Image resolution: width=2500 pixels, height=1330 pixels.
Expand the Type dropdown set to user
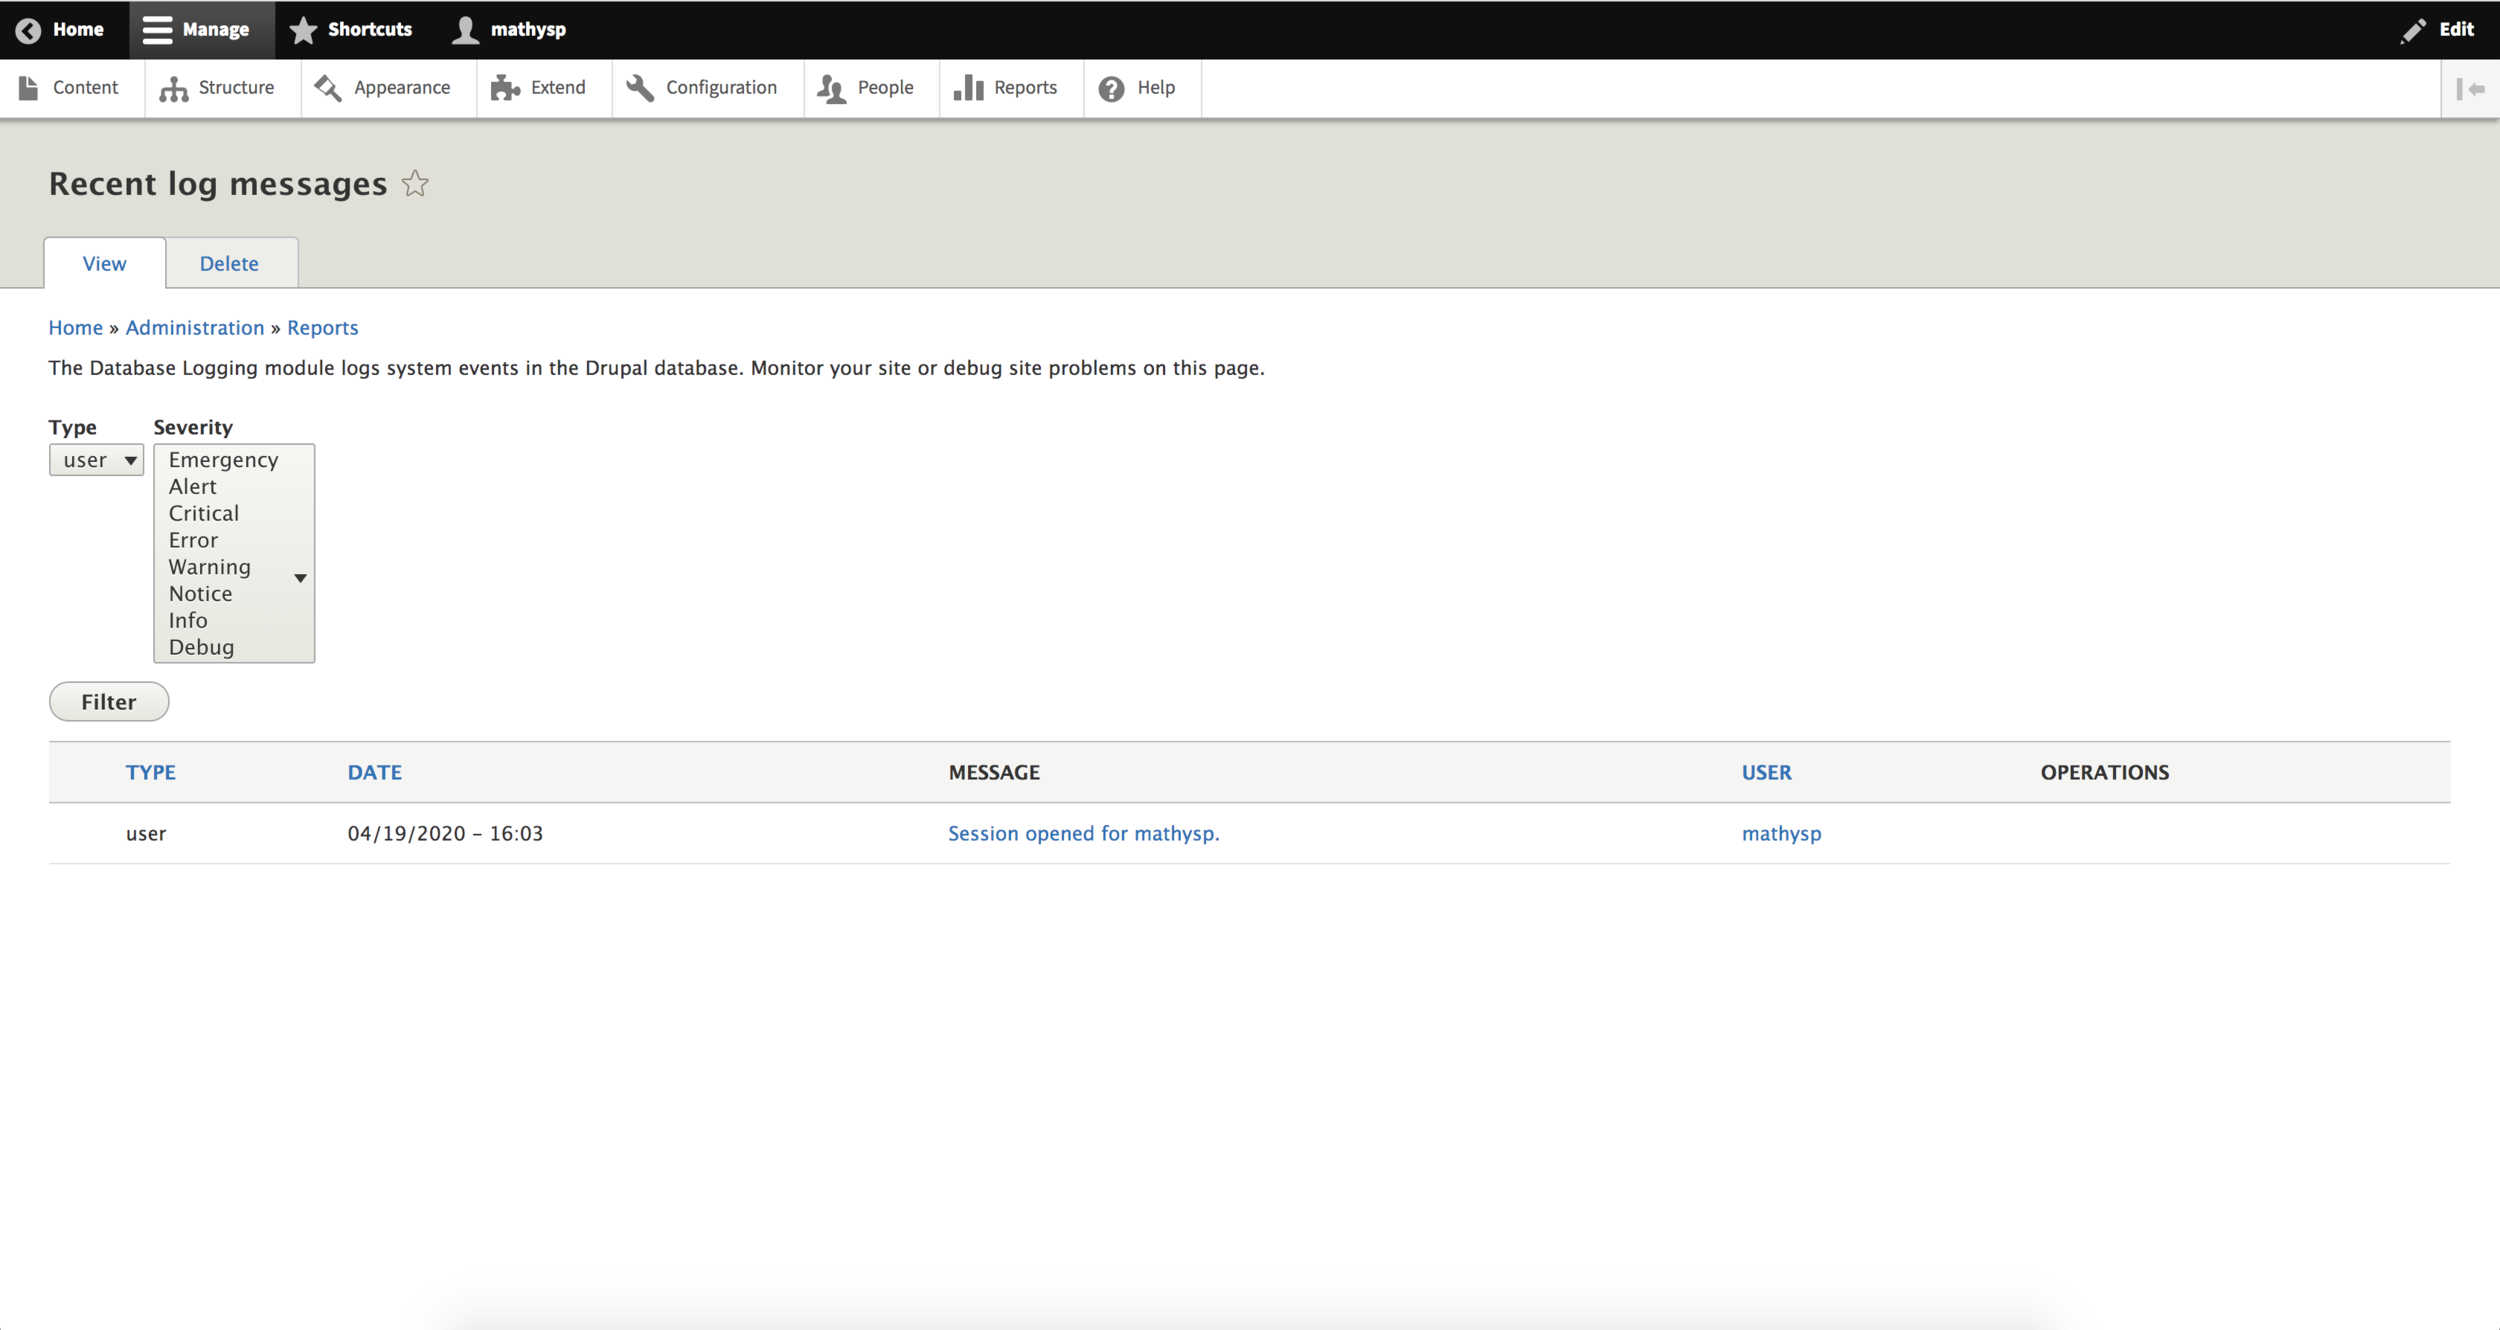click(x=96, y=460)
